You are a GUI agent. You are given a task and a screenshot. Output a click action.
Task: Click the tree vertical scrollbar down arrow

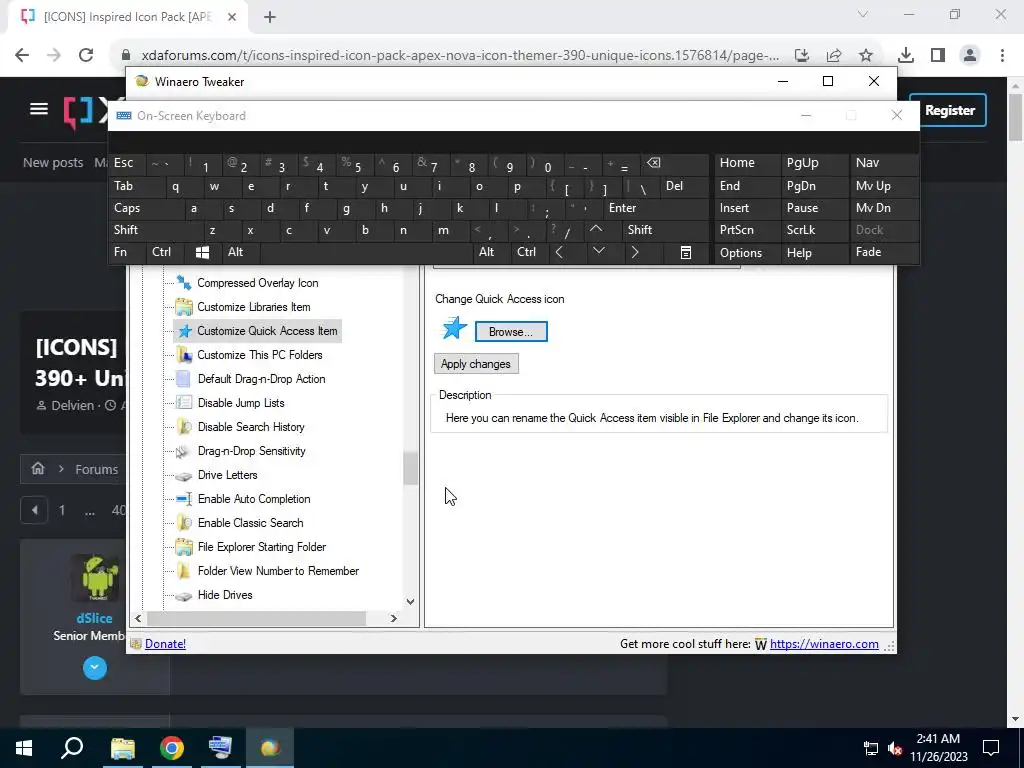(x=410, y=601)
